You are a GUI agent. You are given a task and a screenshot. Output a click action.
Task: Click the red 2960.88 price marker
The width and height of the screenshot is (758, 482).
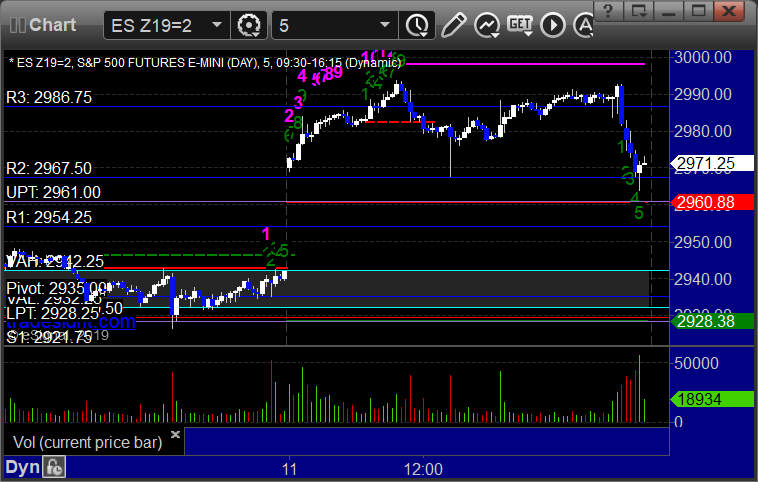pos(712,202)
